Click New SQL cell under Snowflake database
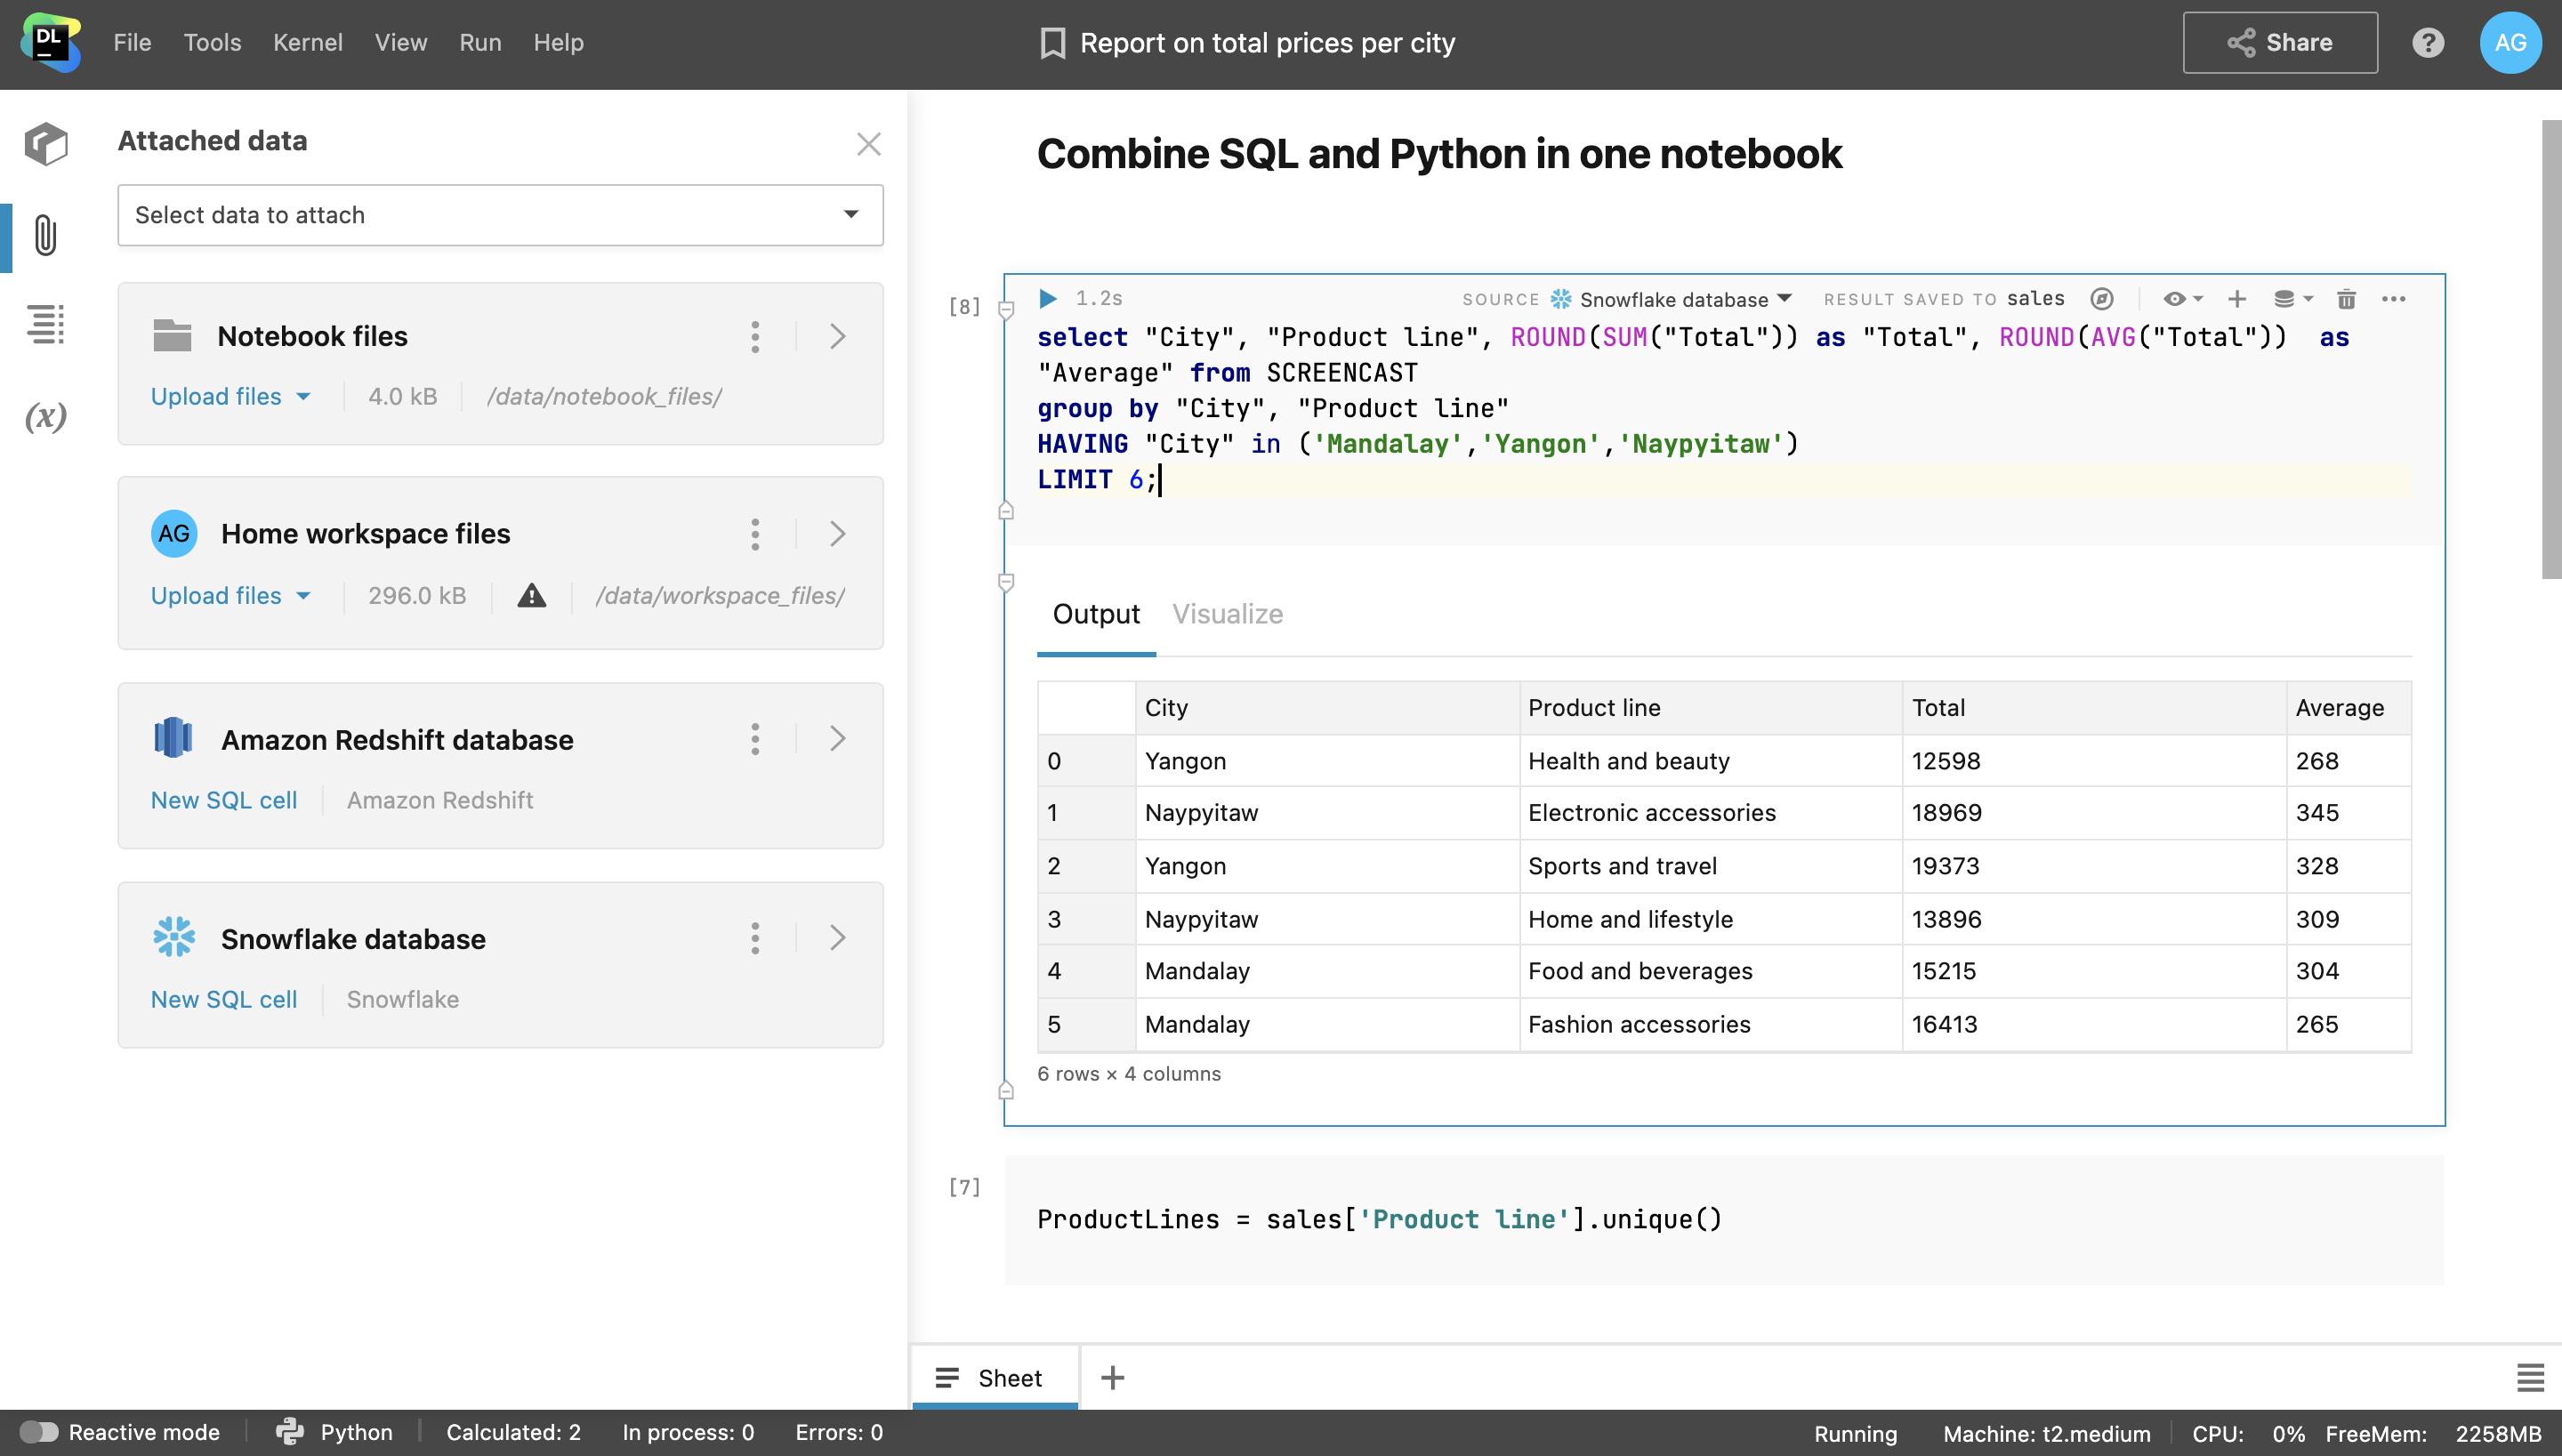 click(x=223, y=999)
